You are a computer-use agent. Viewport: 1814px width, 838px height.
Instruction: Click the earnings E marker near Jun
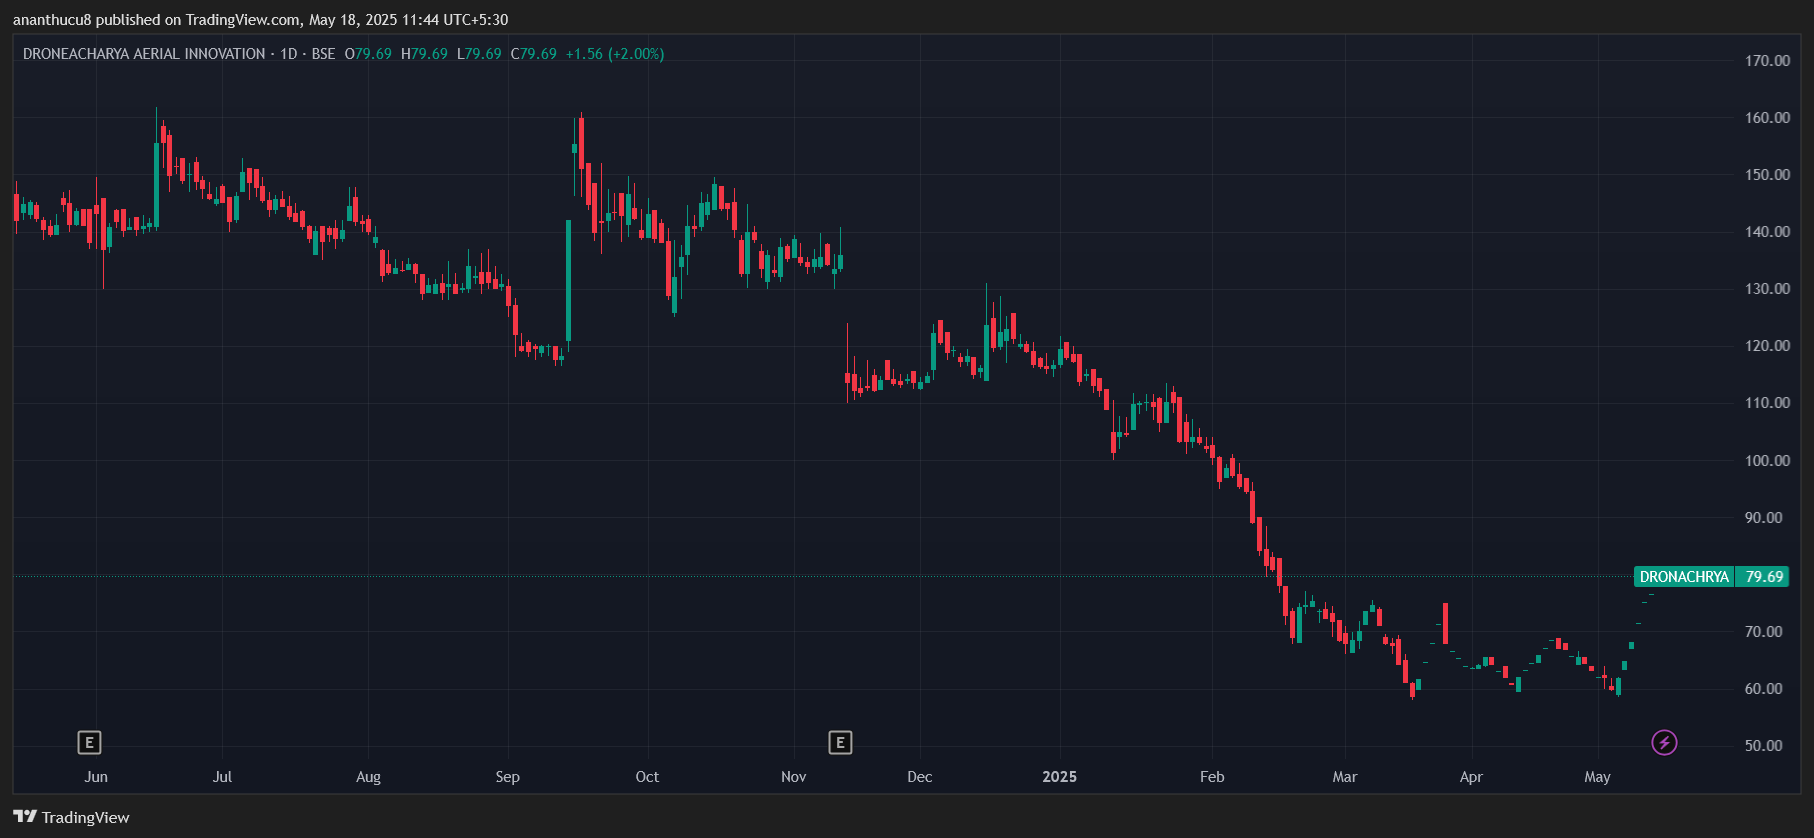[89, 743]
